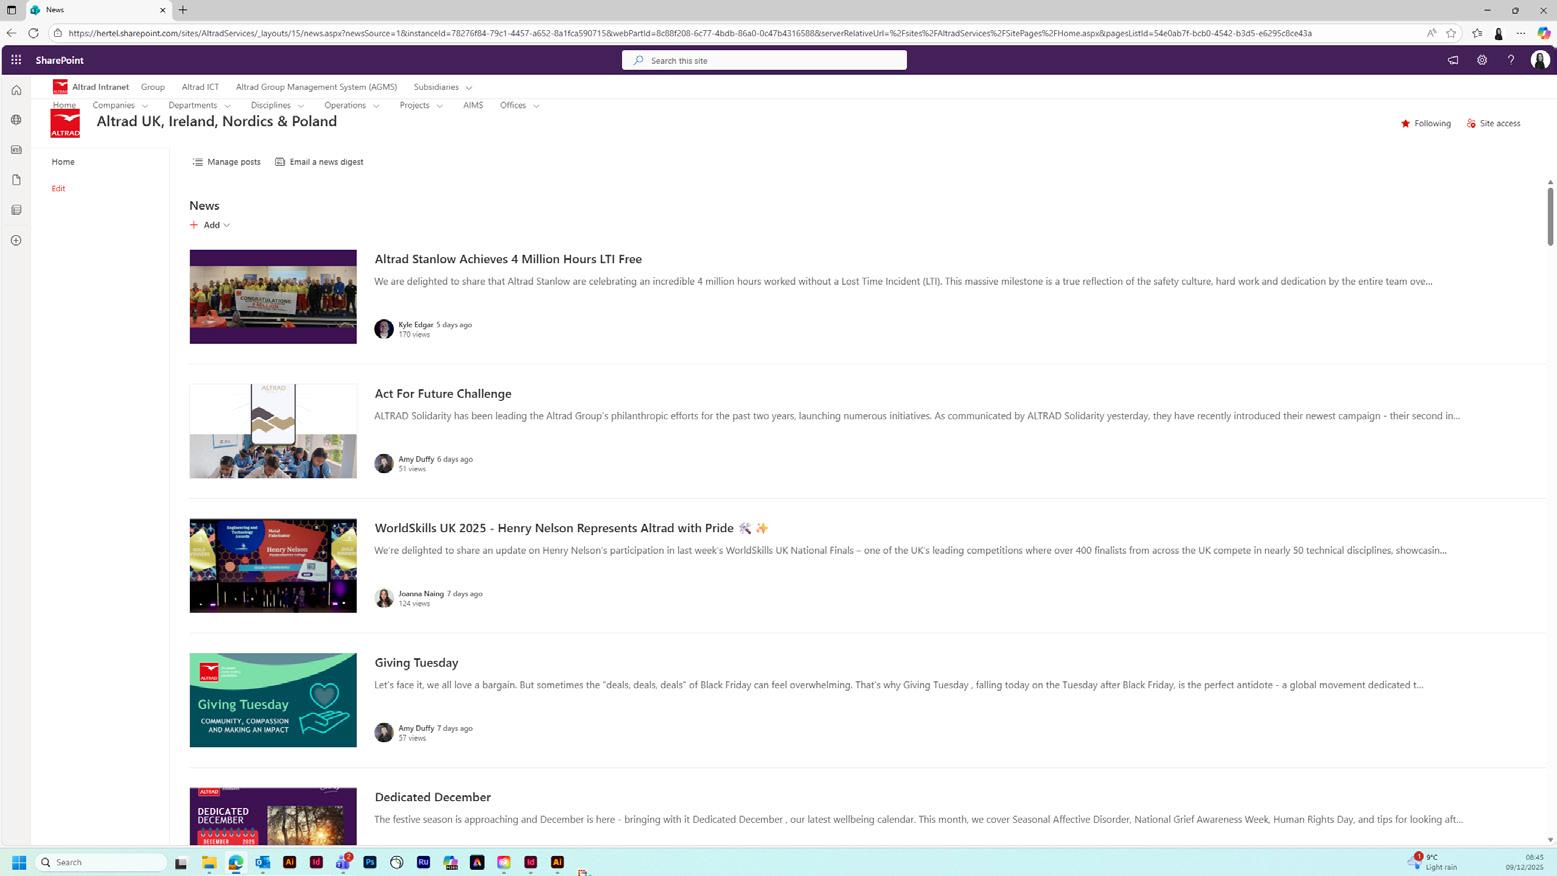Add this page to browser favorites
Screen dimensions: 1557x876
[1451, 33]
